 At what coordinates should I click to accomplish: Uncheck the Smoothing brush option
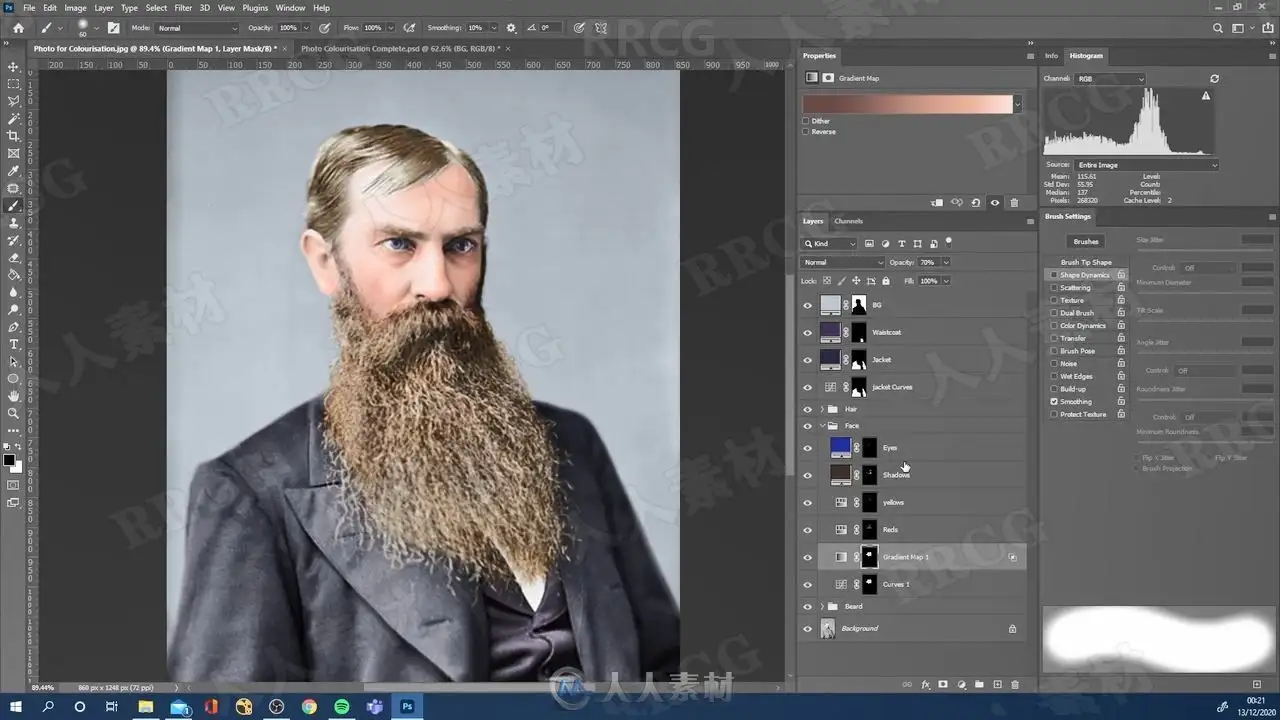(1054, 402)
